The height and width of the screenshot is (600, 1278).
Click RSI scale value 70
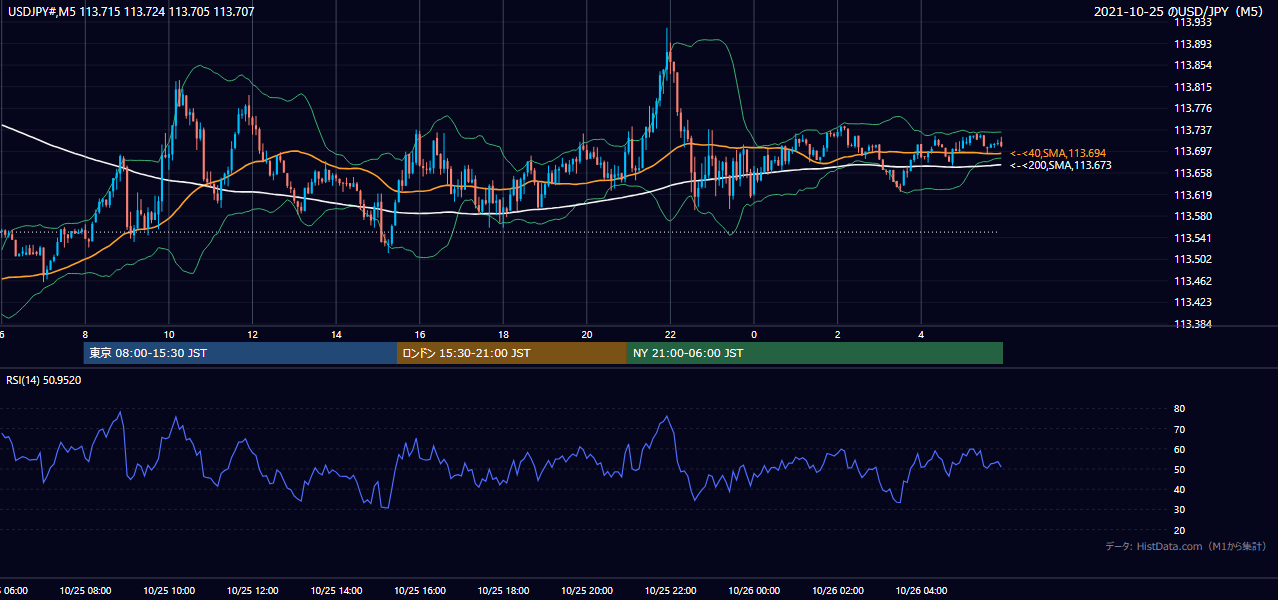point(1179,429)
